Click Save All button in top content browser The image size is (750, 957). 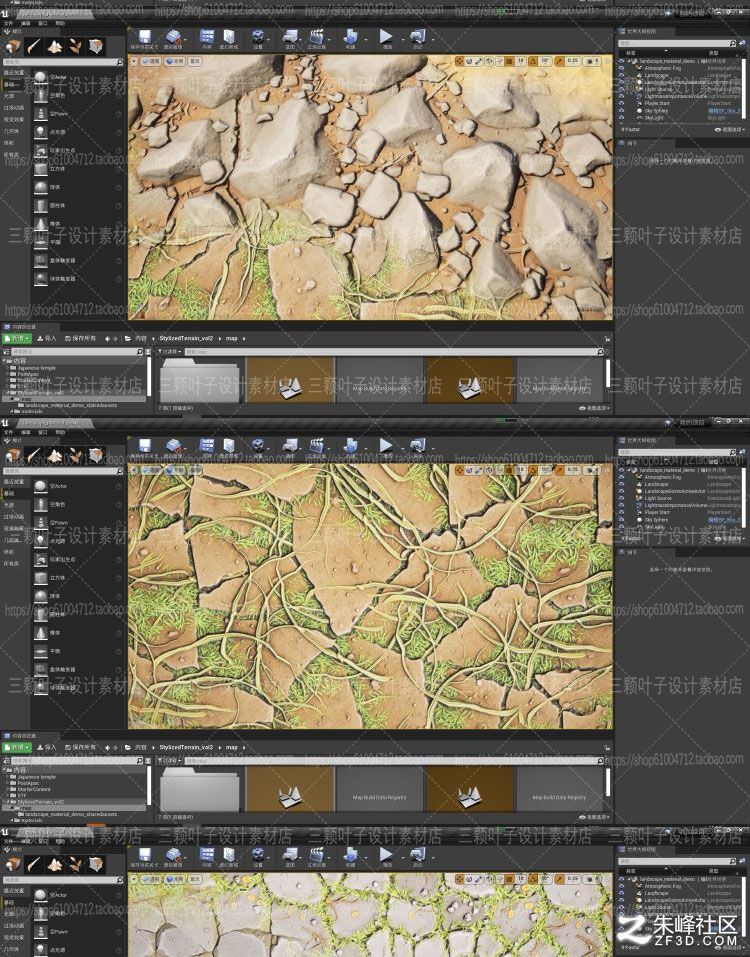[80, 338]
